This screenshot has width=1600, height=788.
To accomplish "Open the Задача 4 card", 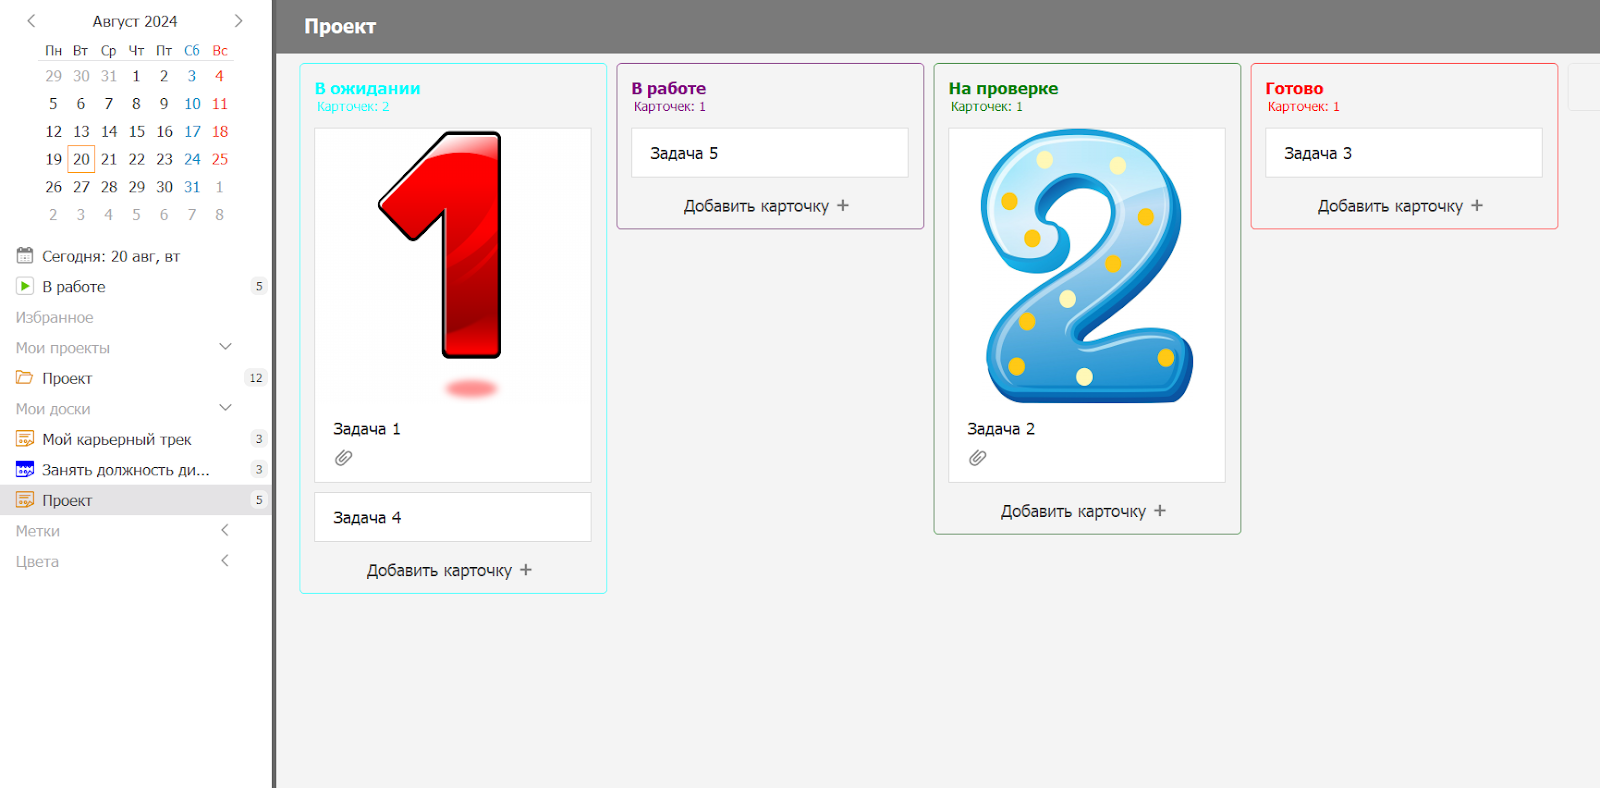I will pyautogui.click(x=453, y=517).
